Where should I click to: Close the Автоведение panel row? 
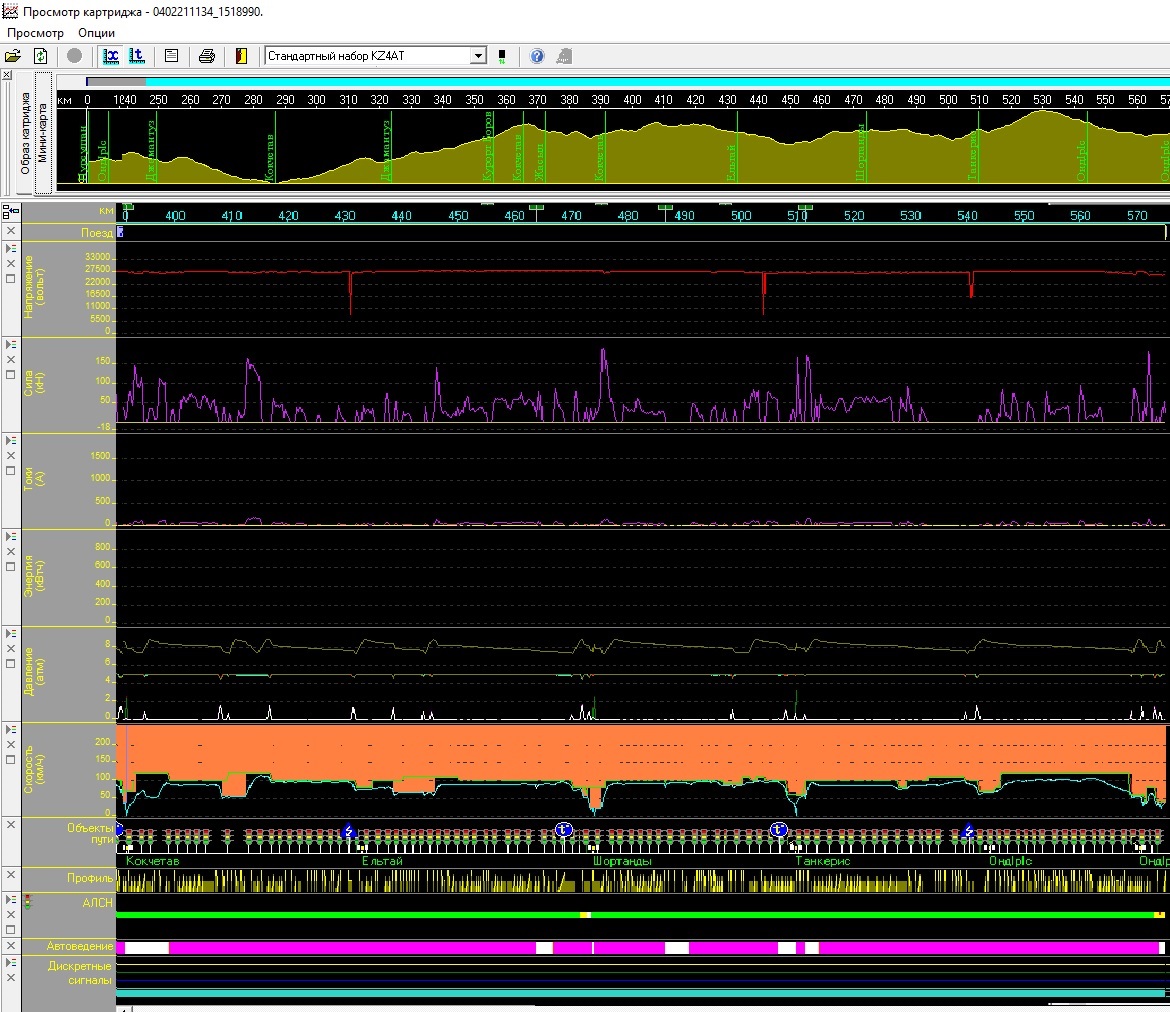pyautogui.click(x=10, y=946)
